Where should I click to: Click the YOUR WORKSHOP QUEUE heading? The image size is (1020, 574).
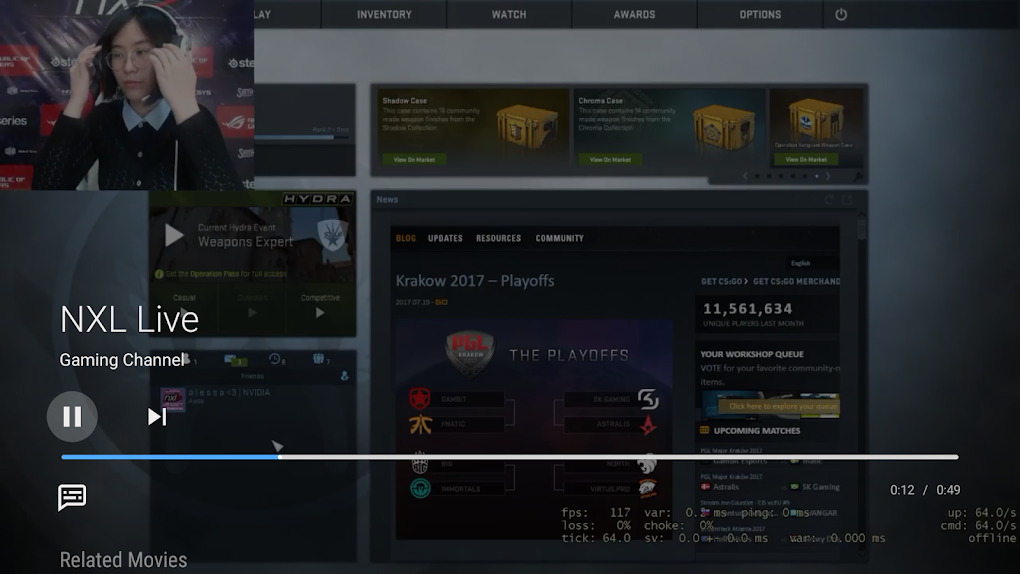[752, 354]
